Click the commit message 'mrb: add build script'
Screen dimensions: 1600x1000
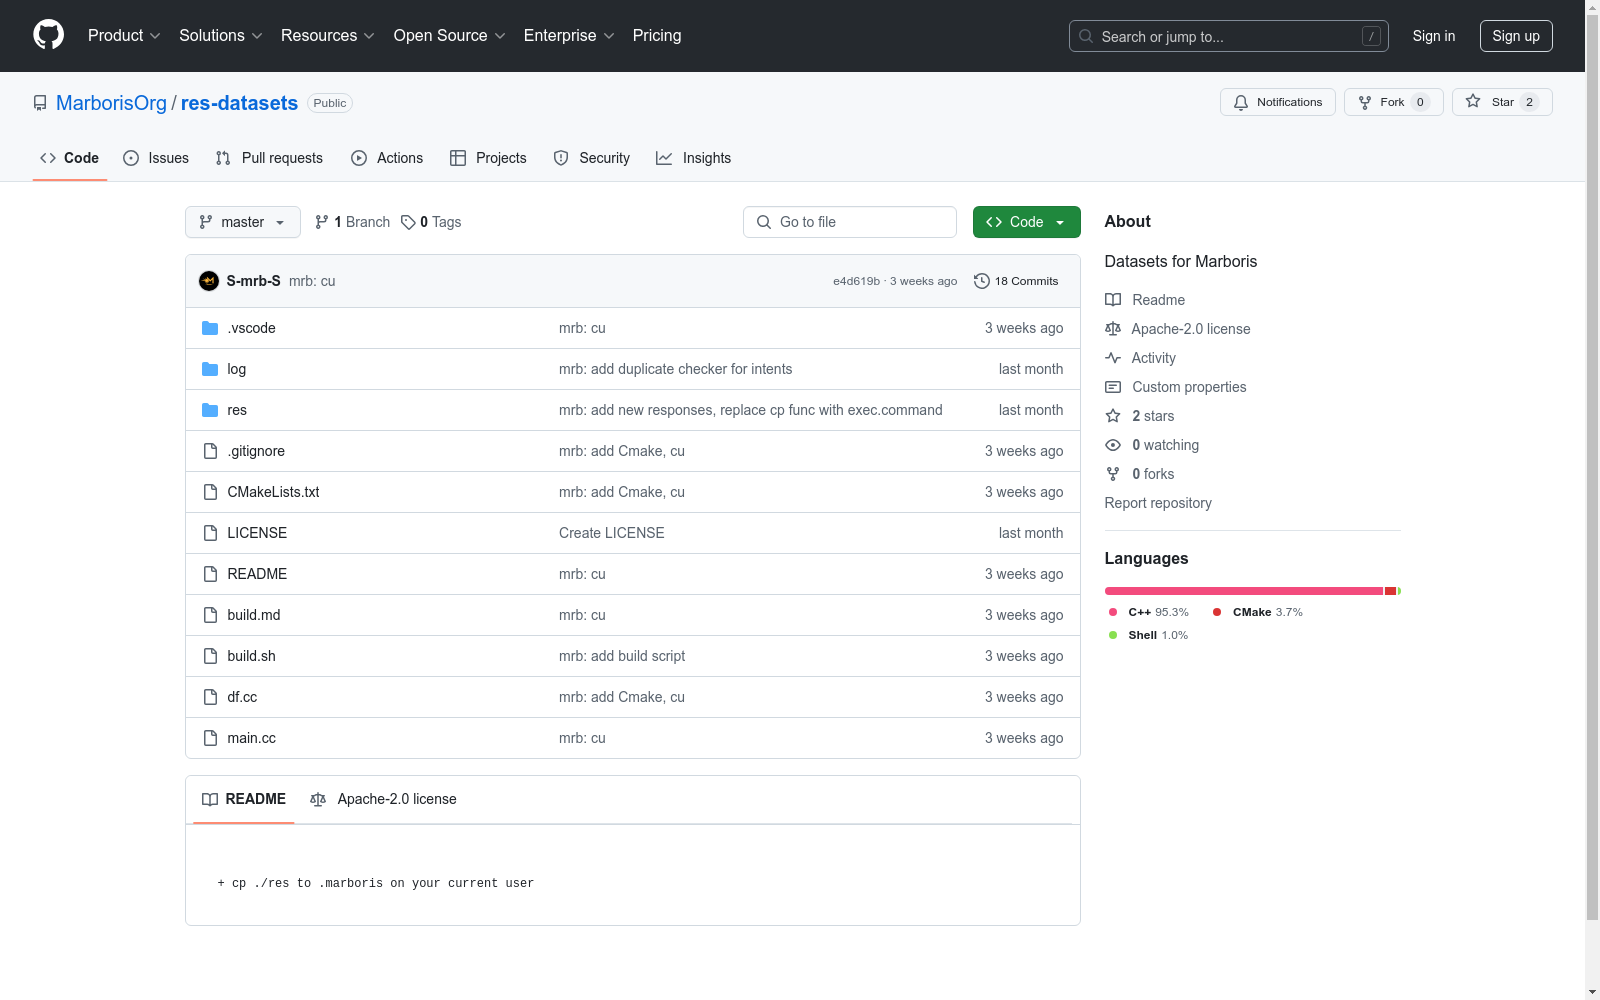click(622, 656)
